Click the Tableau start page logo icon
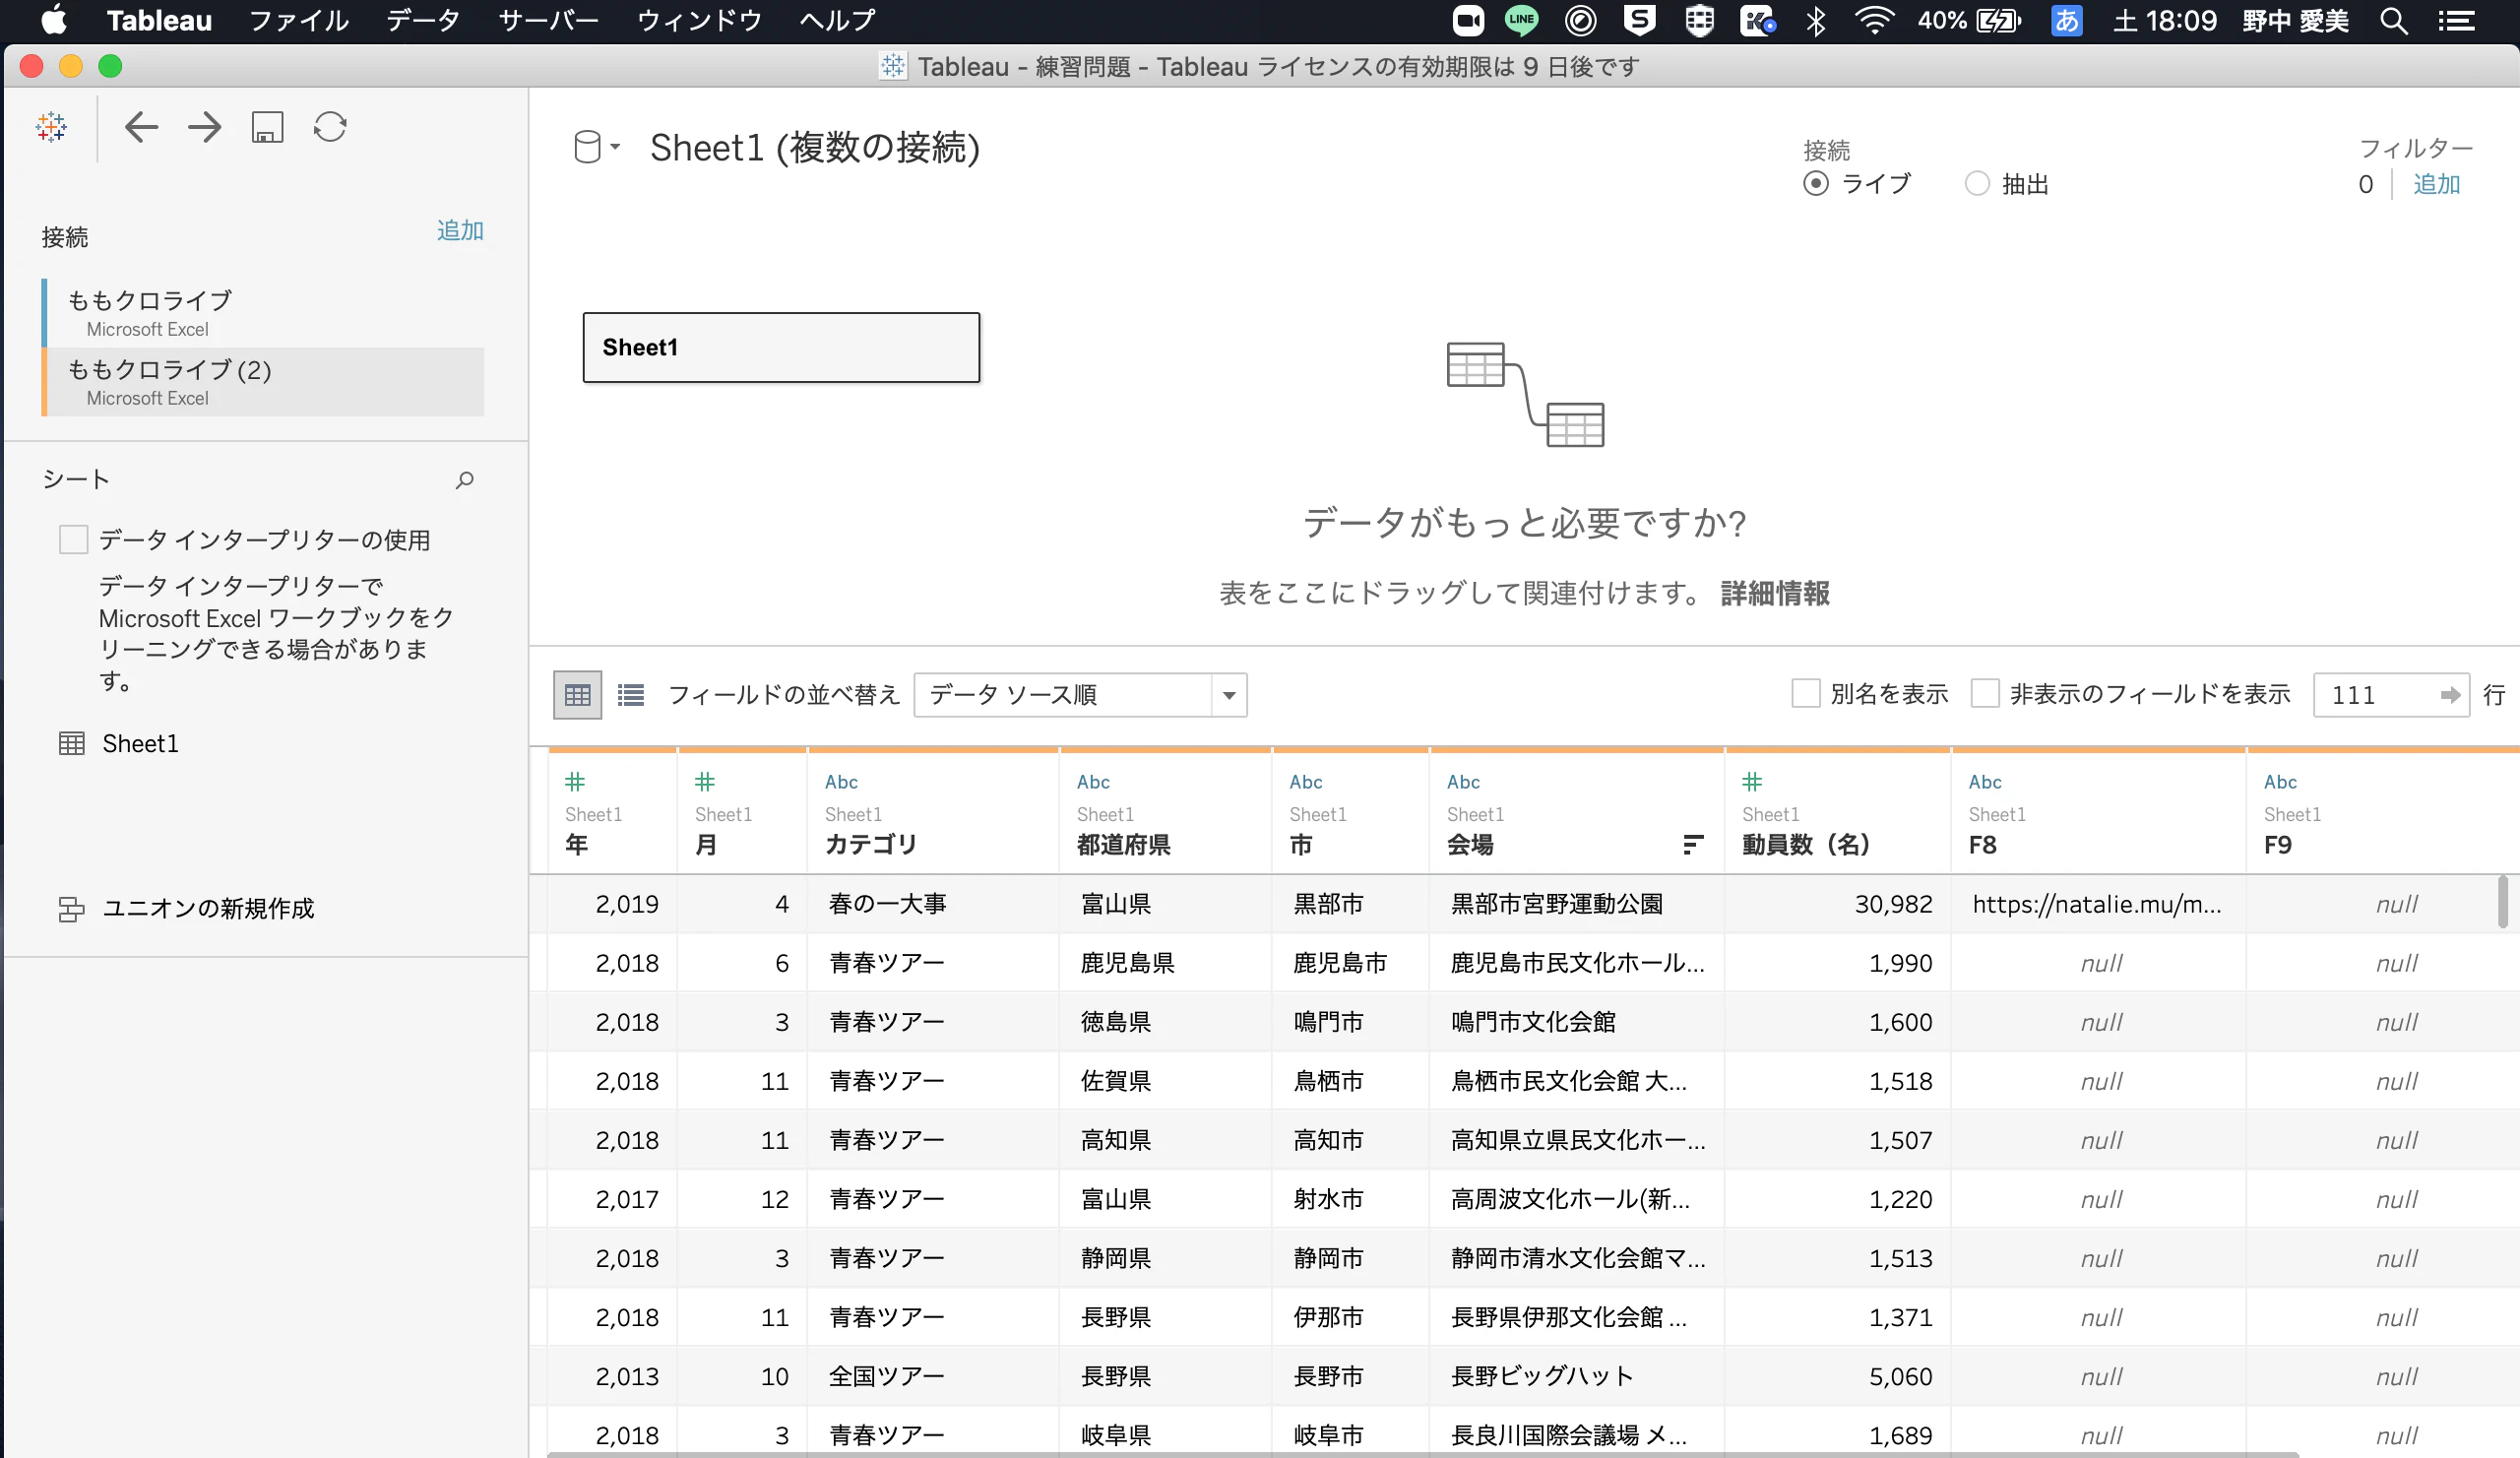This screenshot has width=2520, height=1458. (51, 127)
